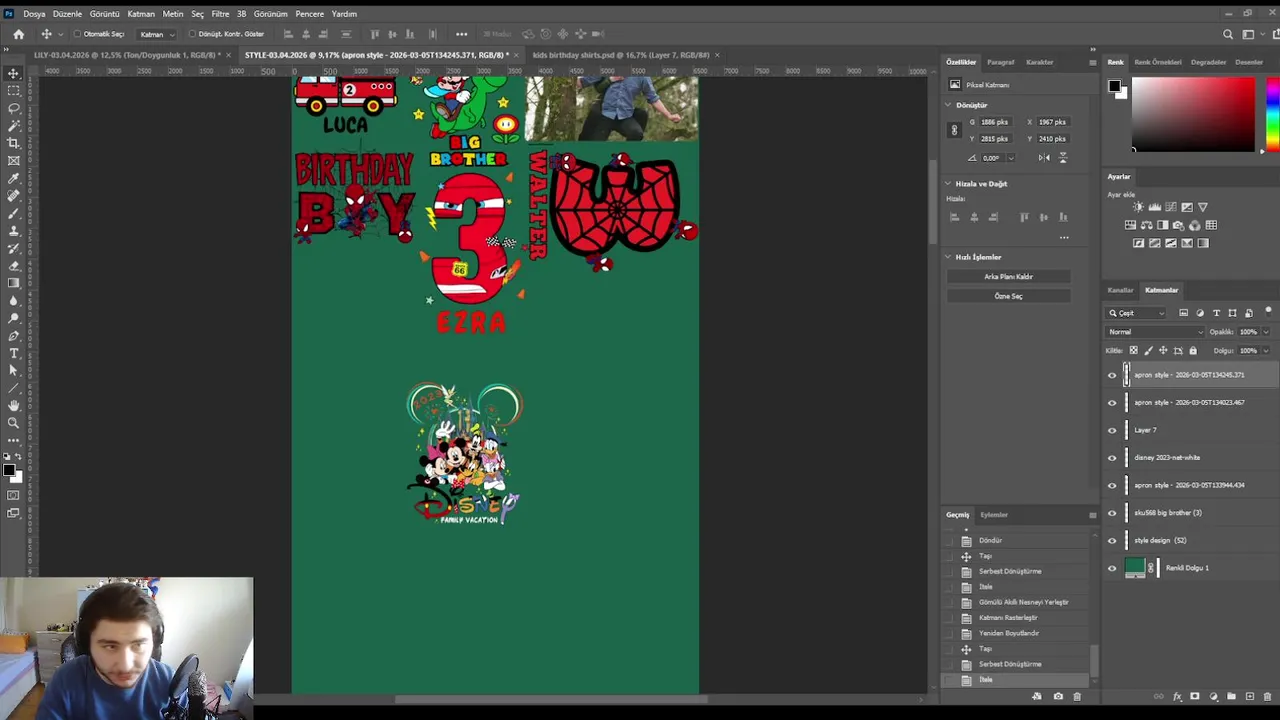
Task: Select the Zoom tool
Action: tap(14, 423)
